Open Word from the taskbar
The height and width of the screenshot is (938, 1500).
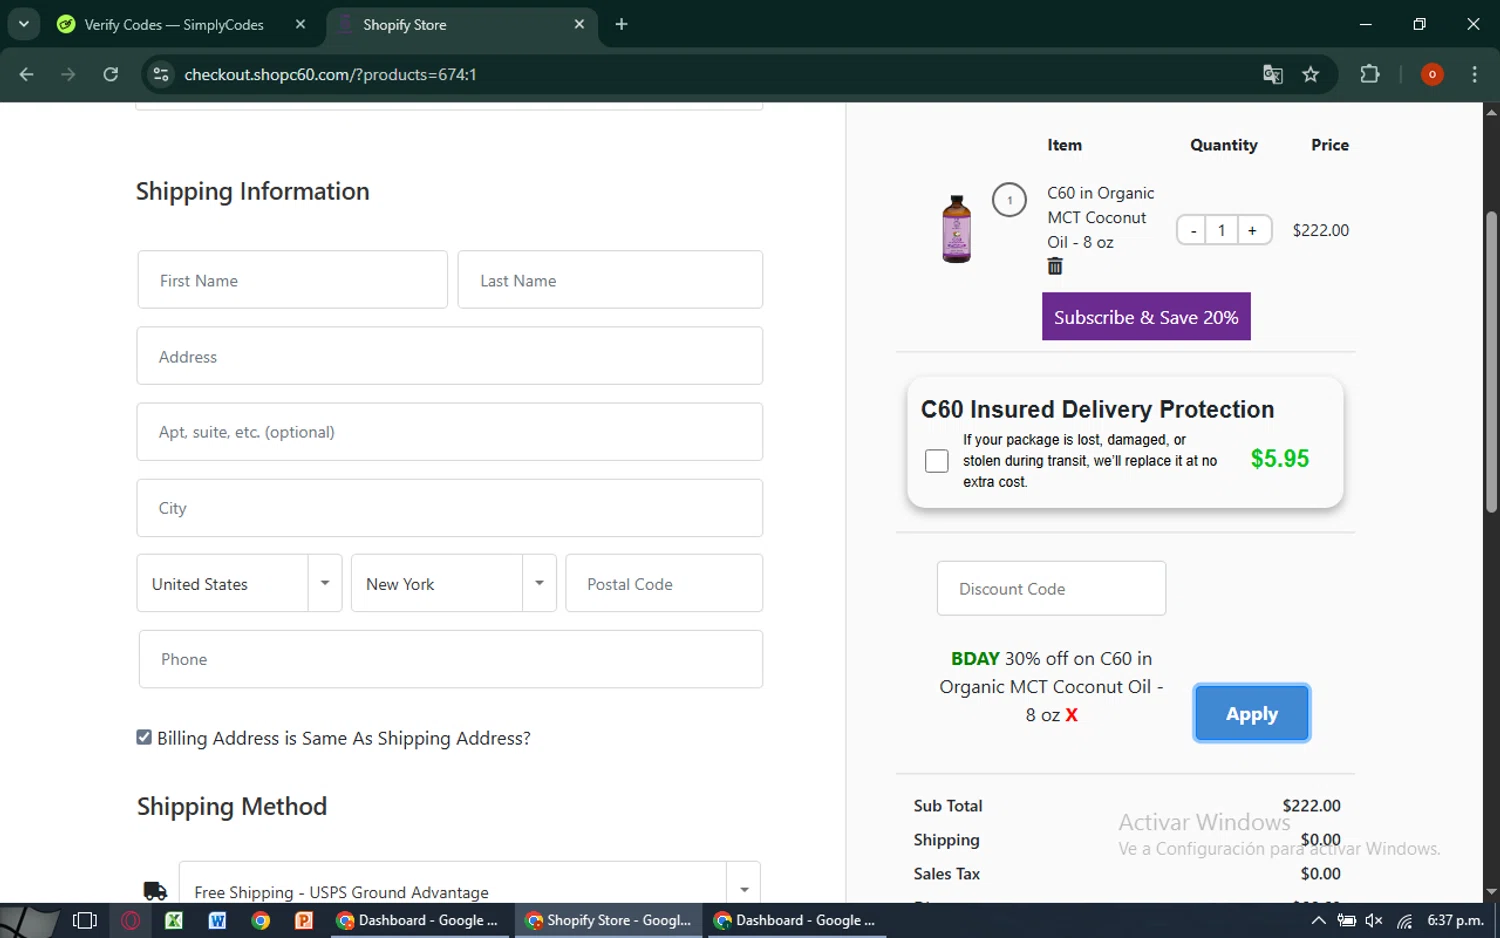click(217, 920)
